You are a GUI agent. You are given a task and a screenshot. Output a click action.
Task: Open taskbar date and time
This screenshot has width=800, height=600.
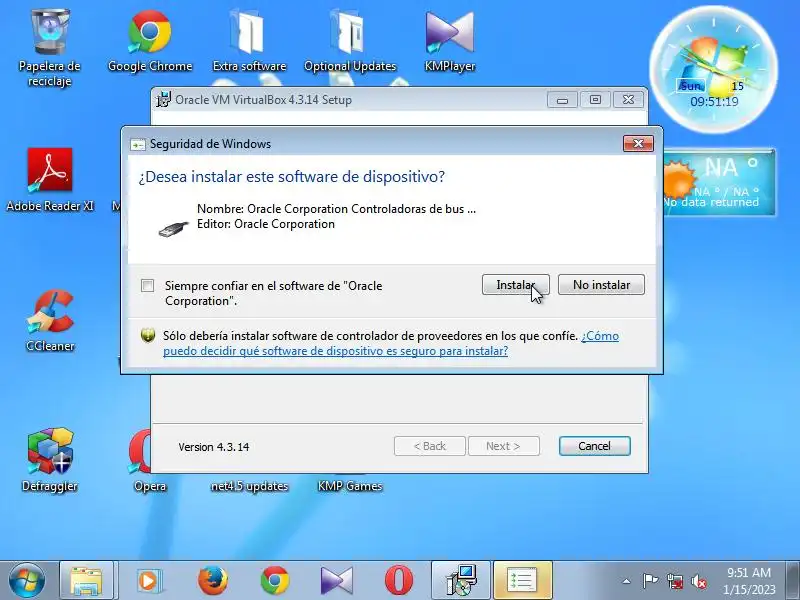[748, 581]
